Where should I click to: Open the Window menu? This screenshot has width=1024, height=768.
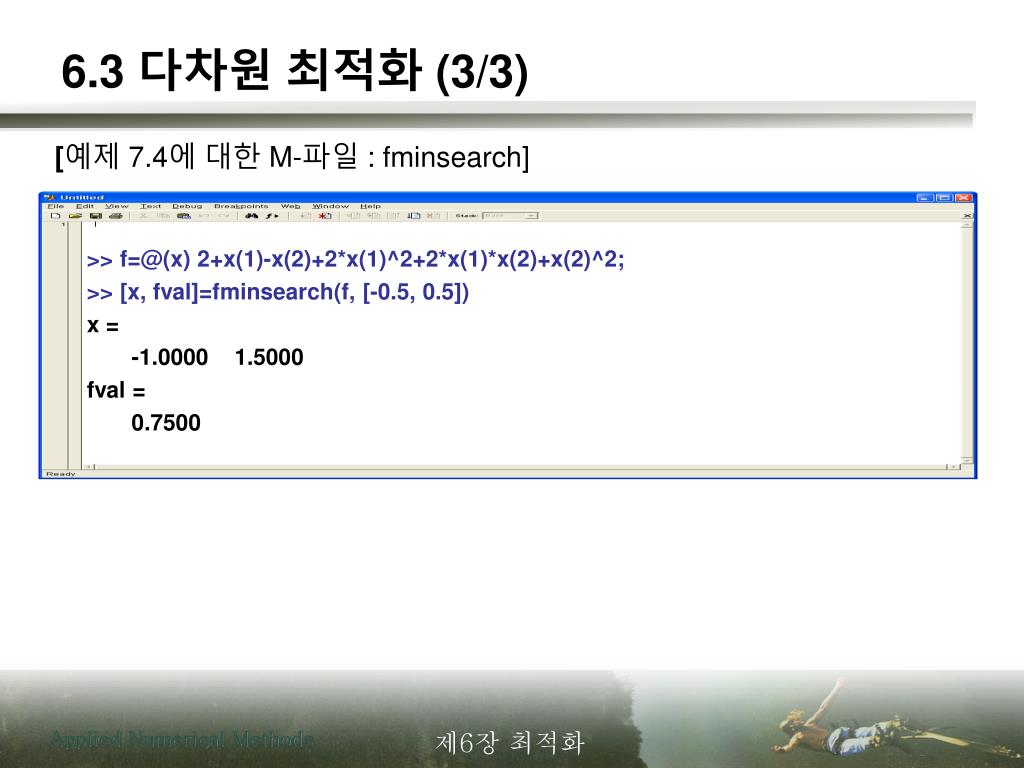click(x=330, y=206)
